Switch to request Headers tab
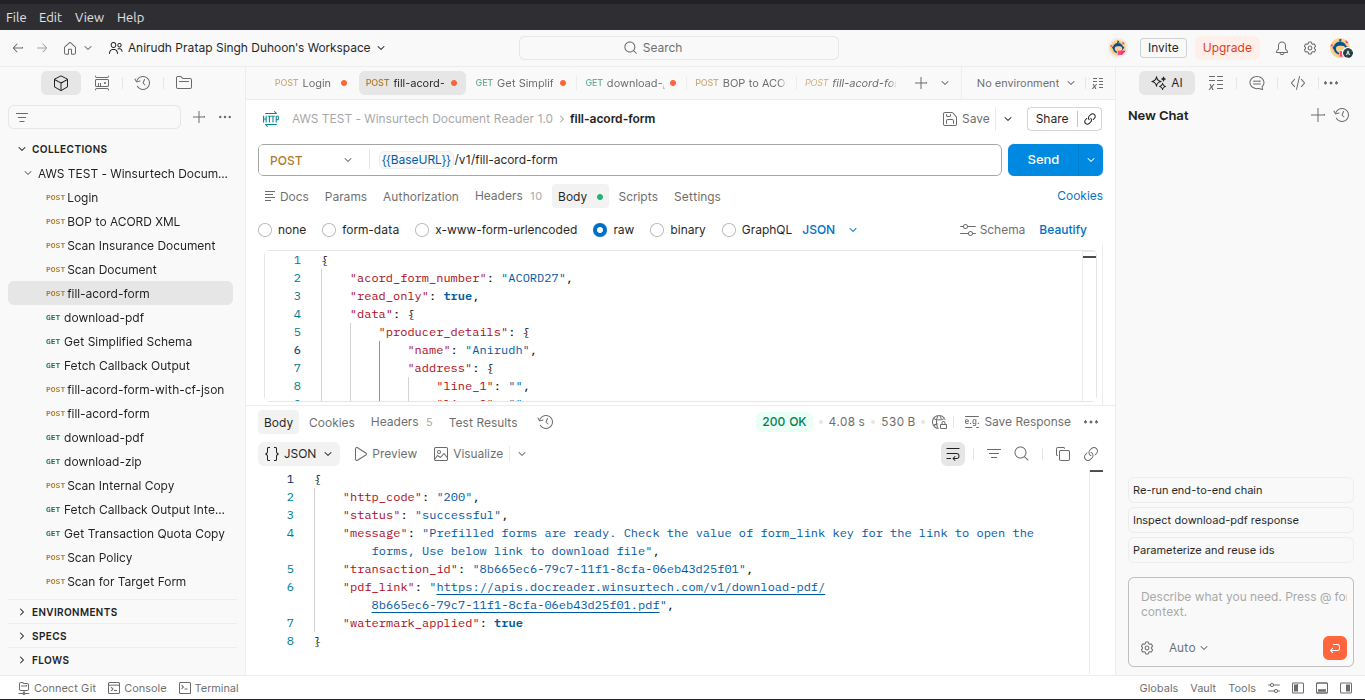Viewport: 1365px width, 700px height. tap(508, 197)
